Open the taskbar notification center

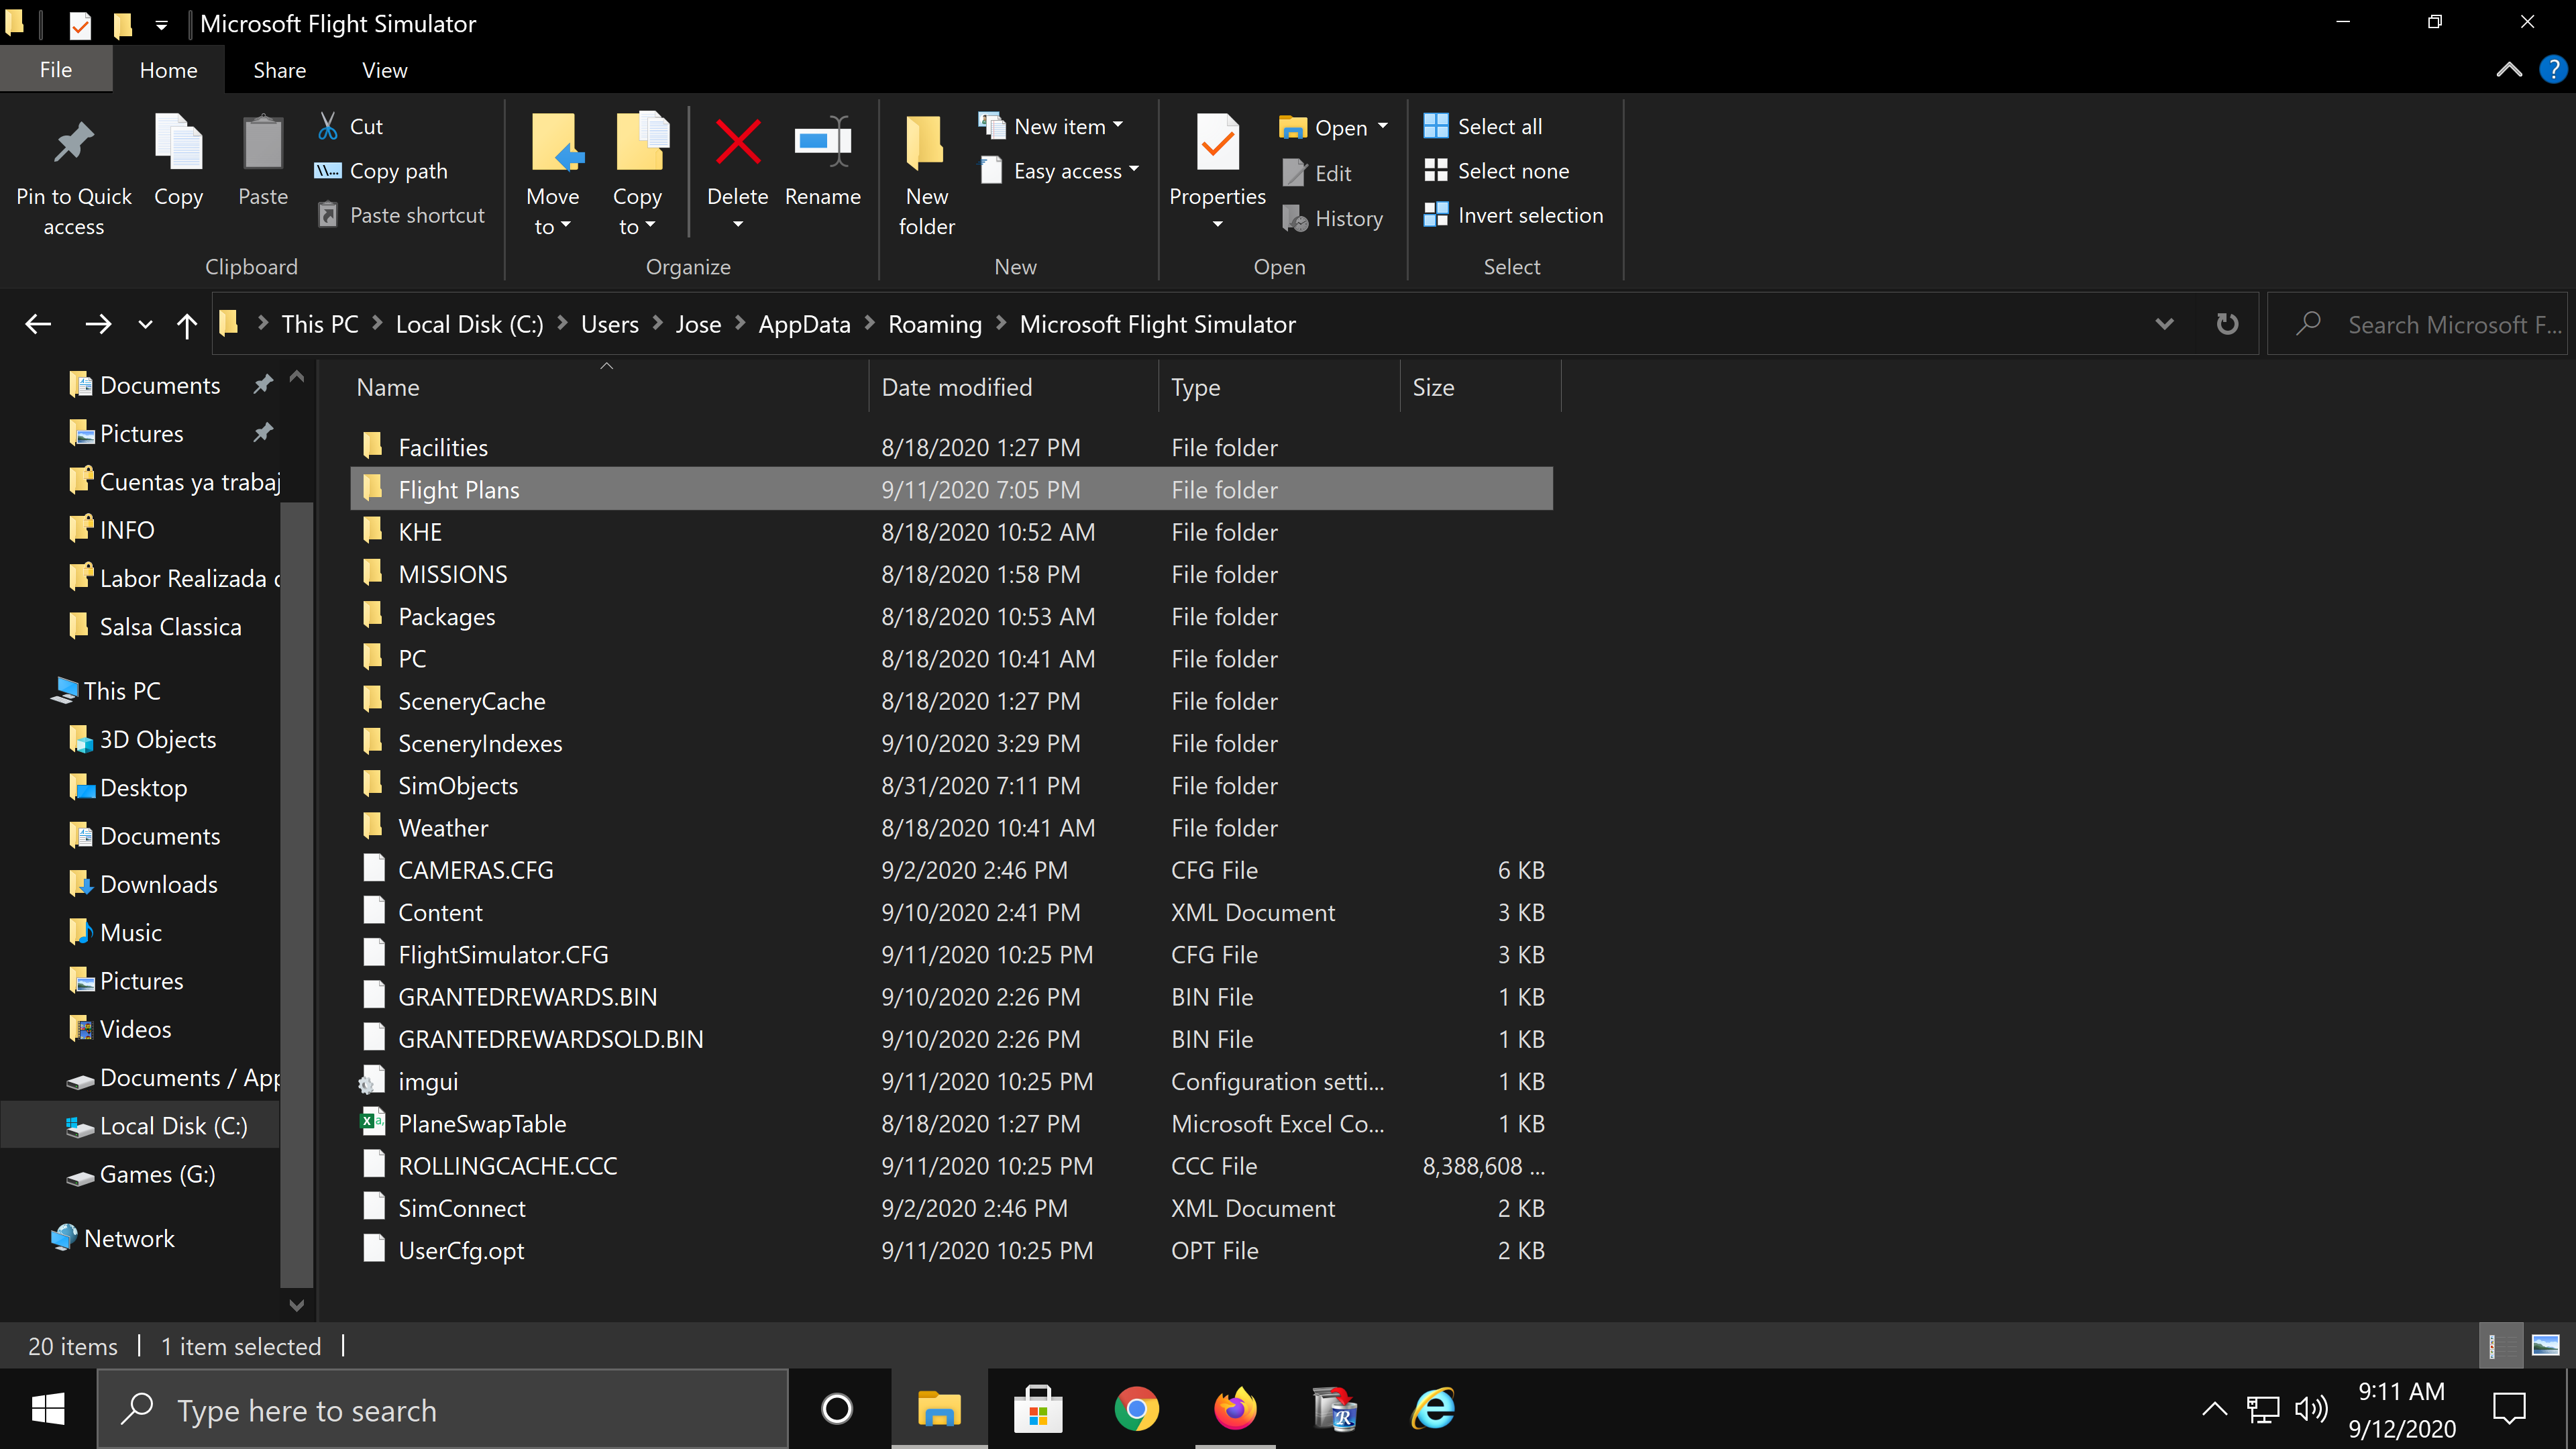[2509, 1410]
